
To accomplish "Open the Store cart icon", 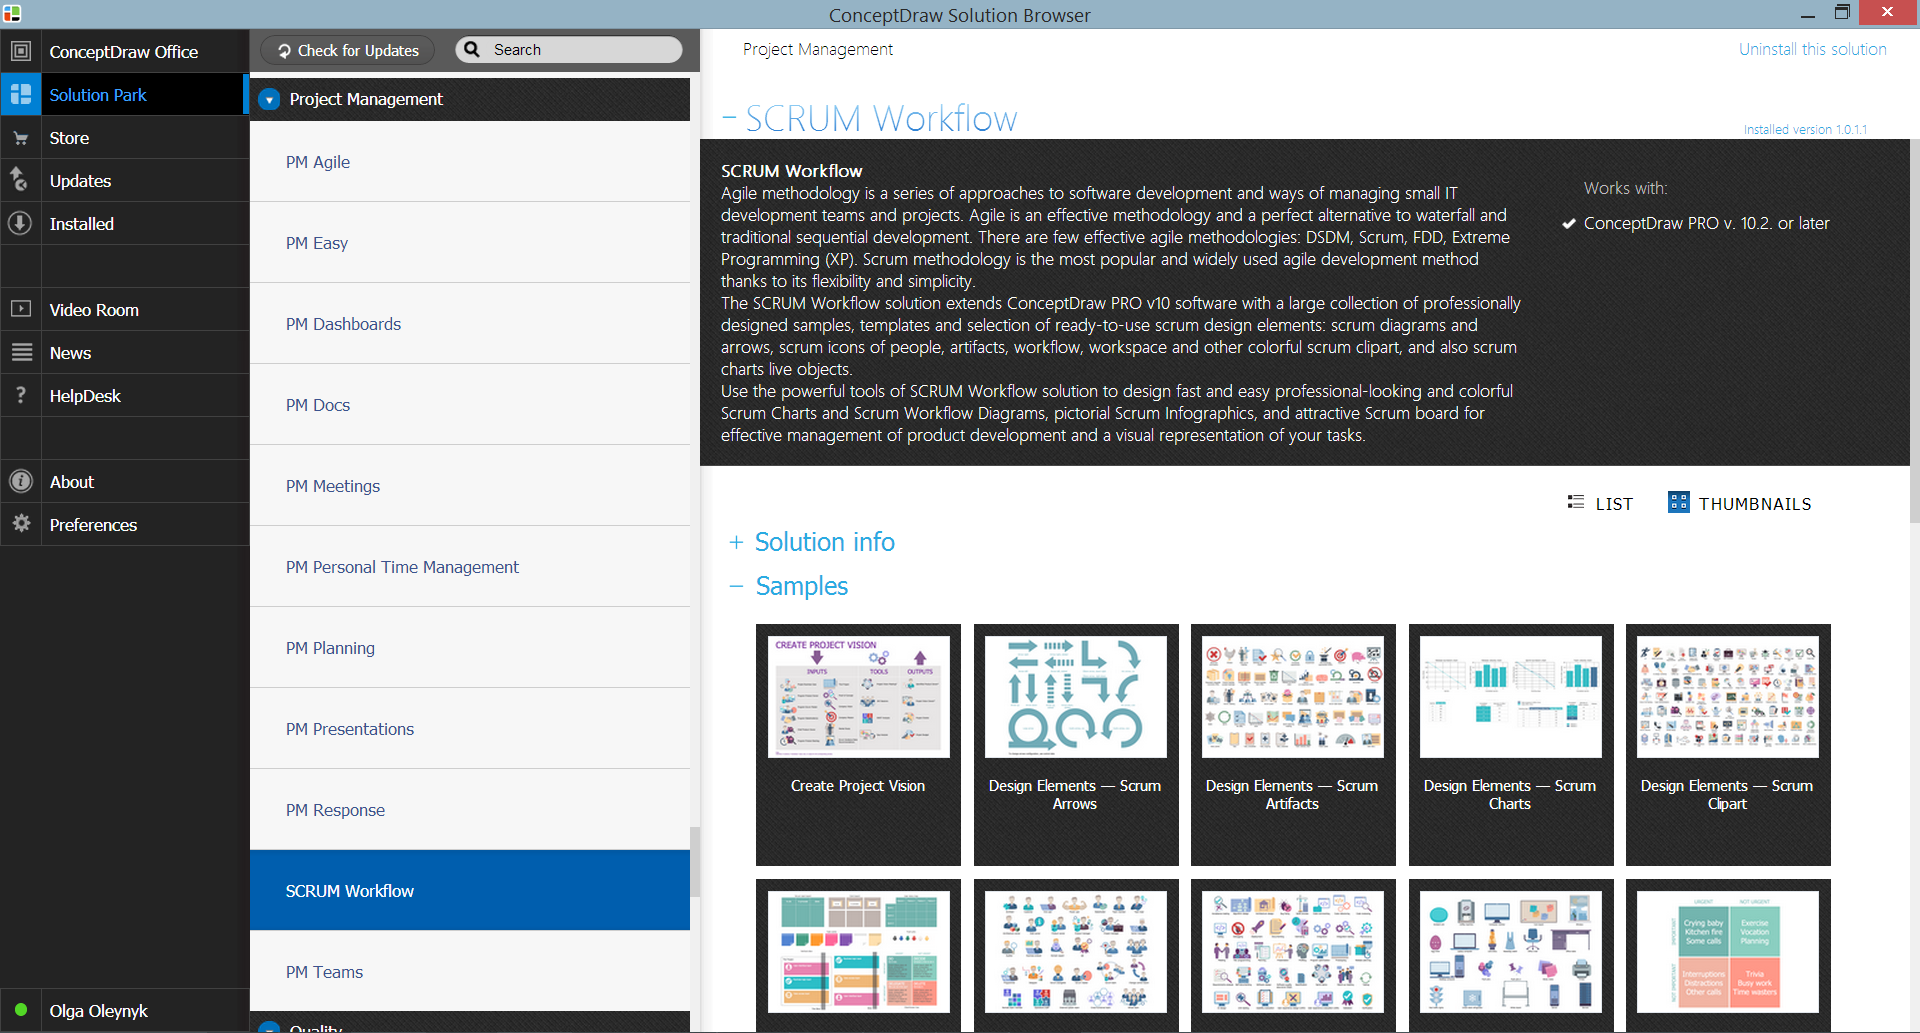I will [21, 138].
